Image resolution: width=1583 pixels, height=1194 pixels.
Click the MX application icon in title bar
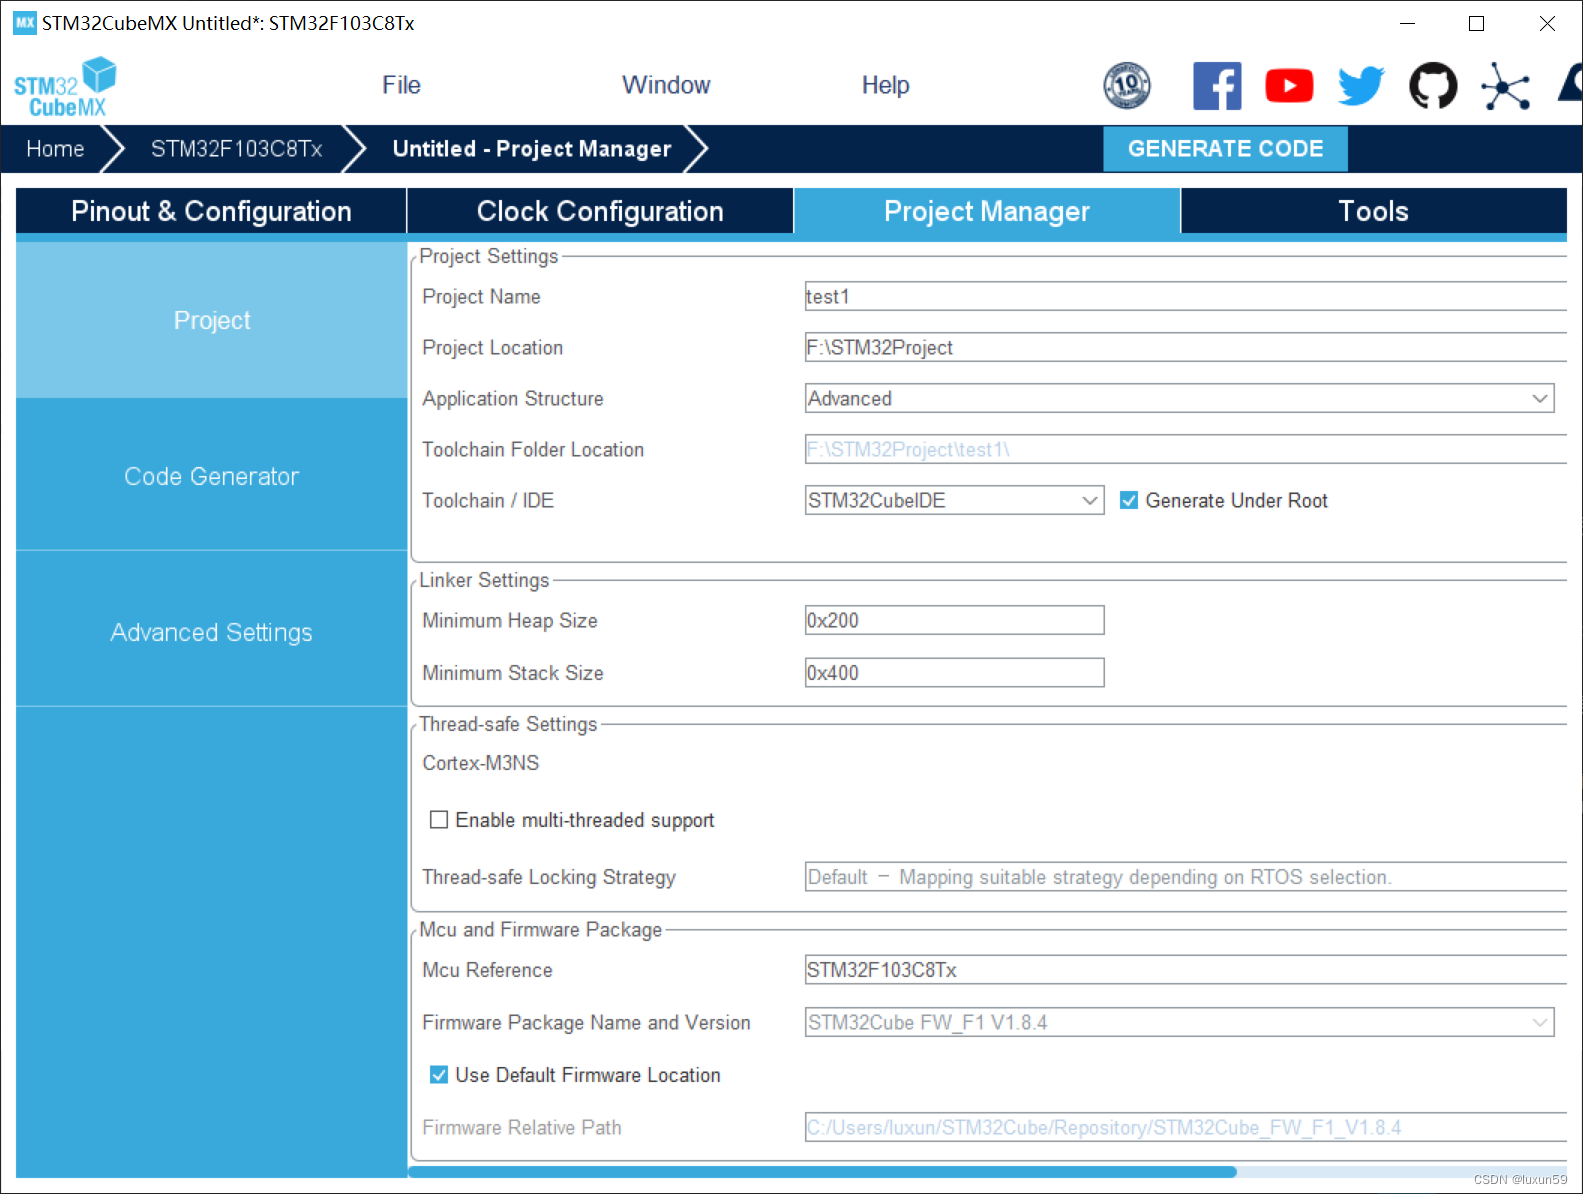point(25,22)
